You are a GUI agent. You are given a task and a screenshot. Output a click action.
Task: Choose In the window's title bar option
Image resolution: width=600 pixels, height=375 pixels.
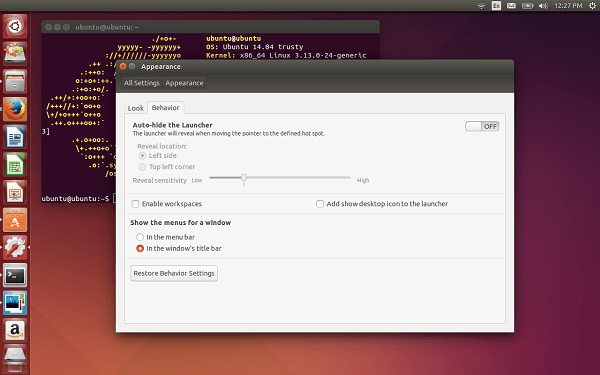[179, 248]
